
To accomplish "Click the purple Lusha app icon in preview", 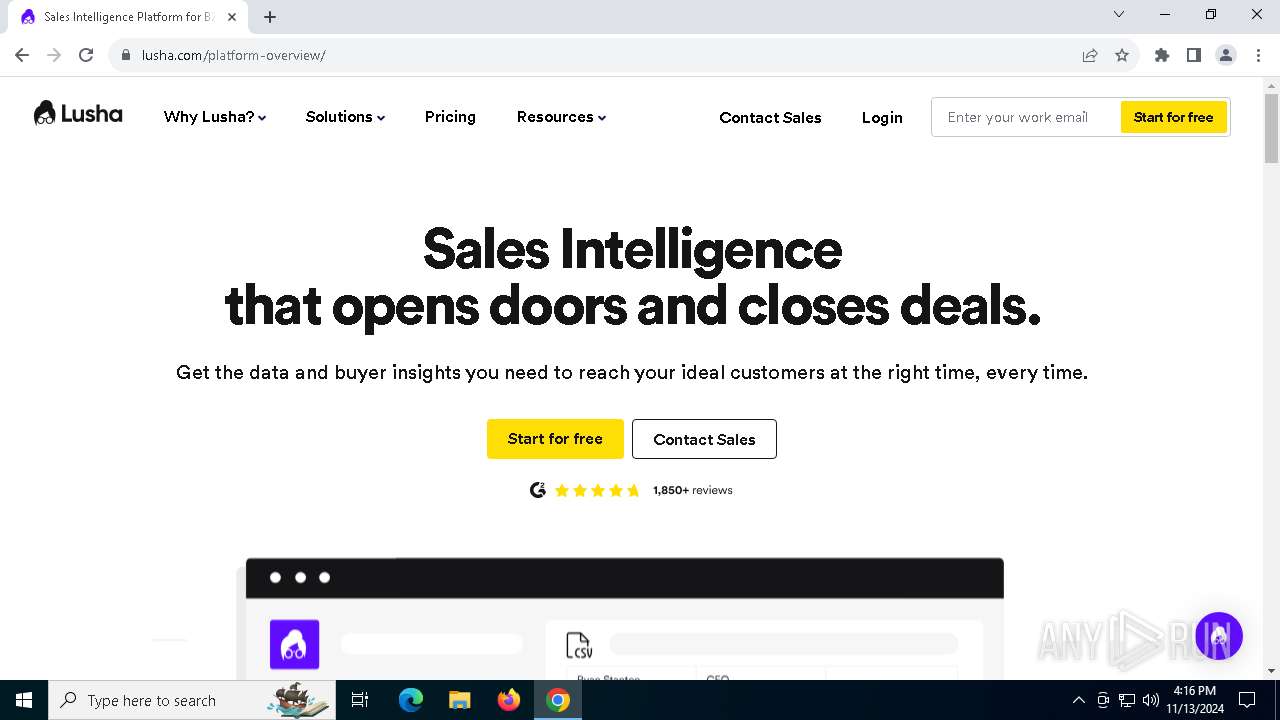I will tap(294, 644).
